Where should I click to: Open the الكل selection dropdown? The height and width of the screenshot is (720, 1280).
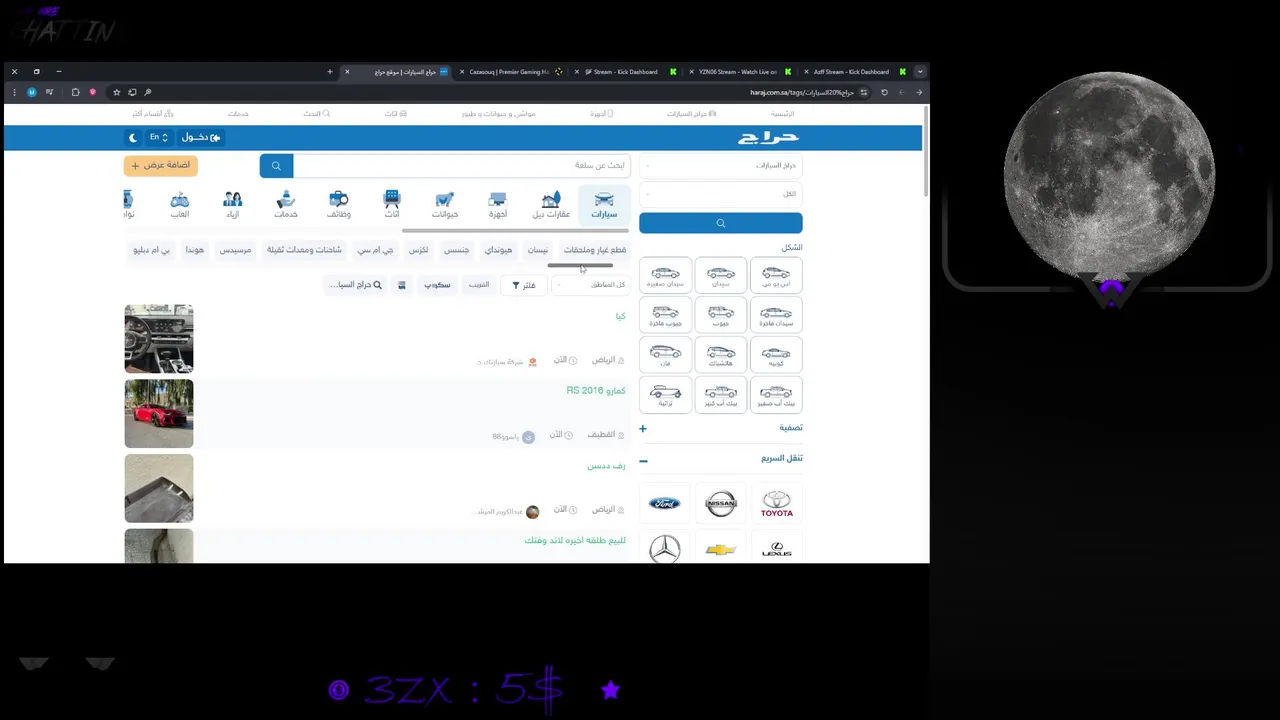click(x=721, y=194)
